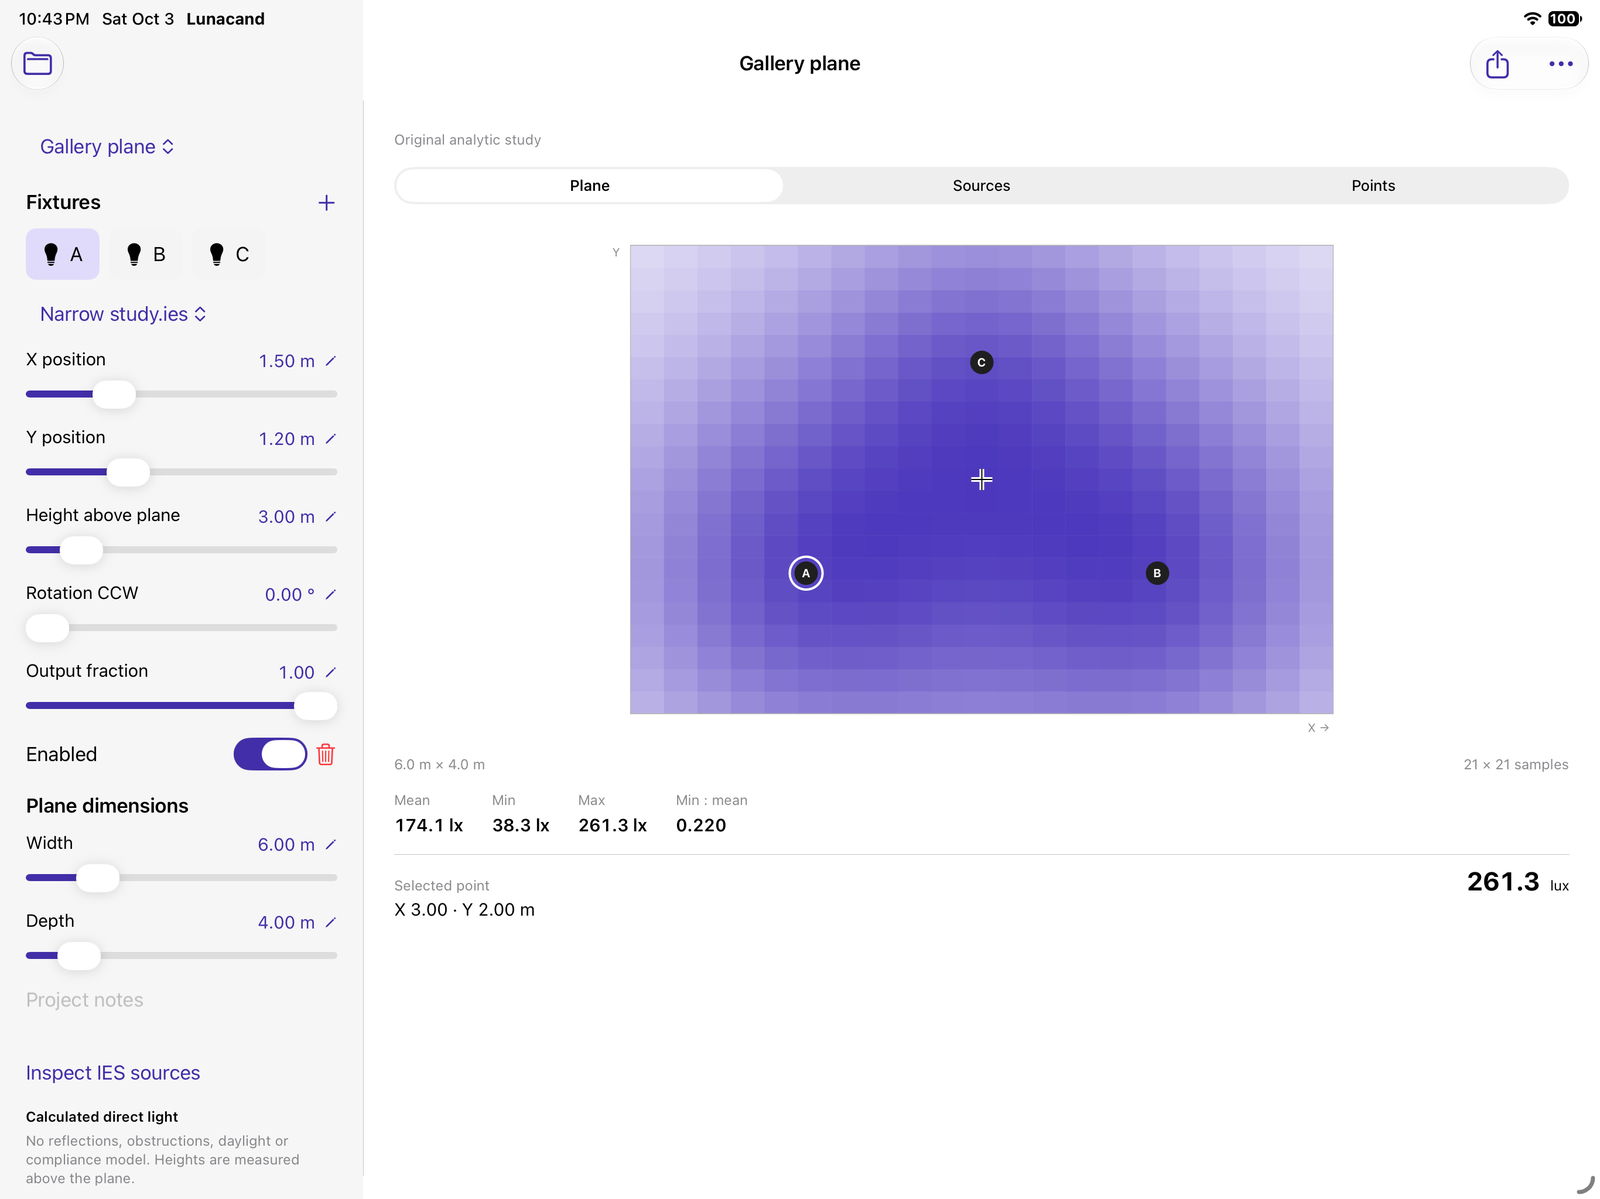Select fixture A bulb chip

click(62, 254)
